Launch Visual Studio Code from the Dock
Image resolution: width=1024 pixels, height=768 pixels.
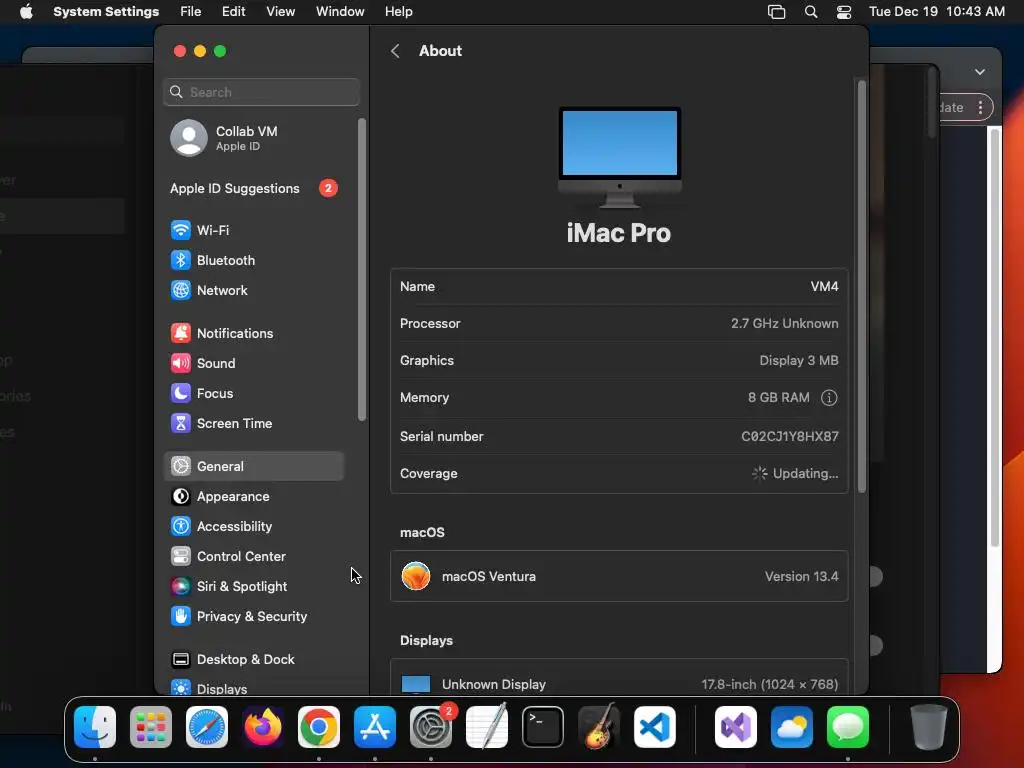click(x=655, y=727)
